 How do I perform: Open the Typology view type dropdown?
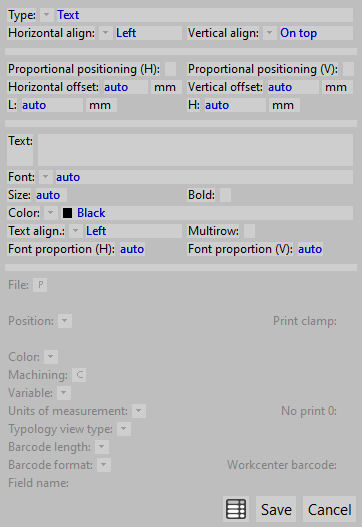coord(124,429)
